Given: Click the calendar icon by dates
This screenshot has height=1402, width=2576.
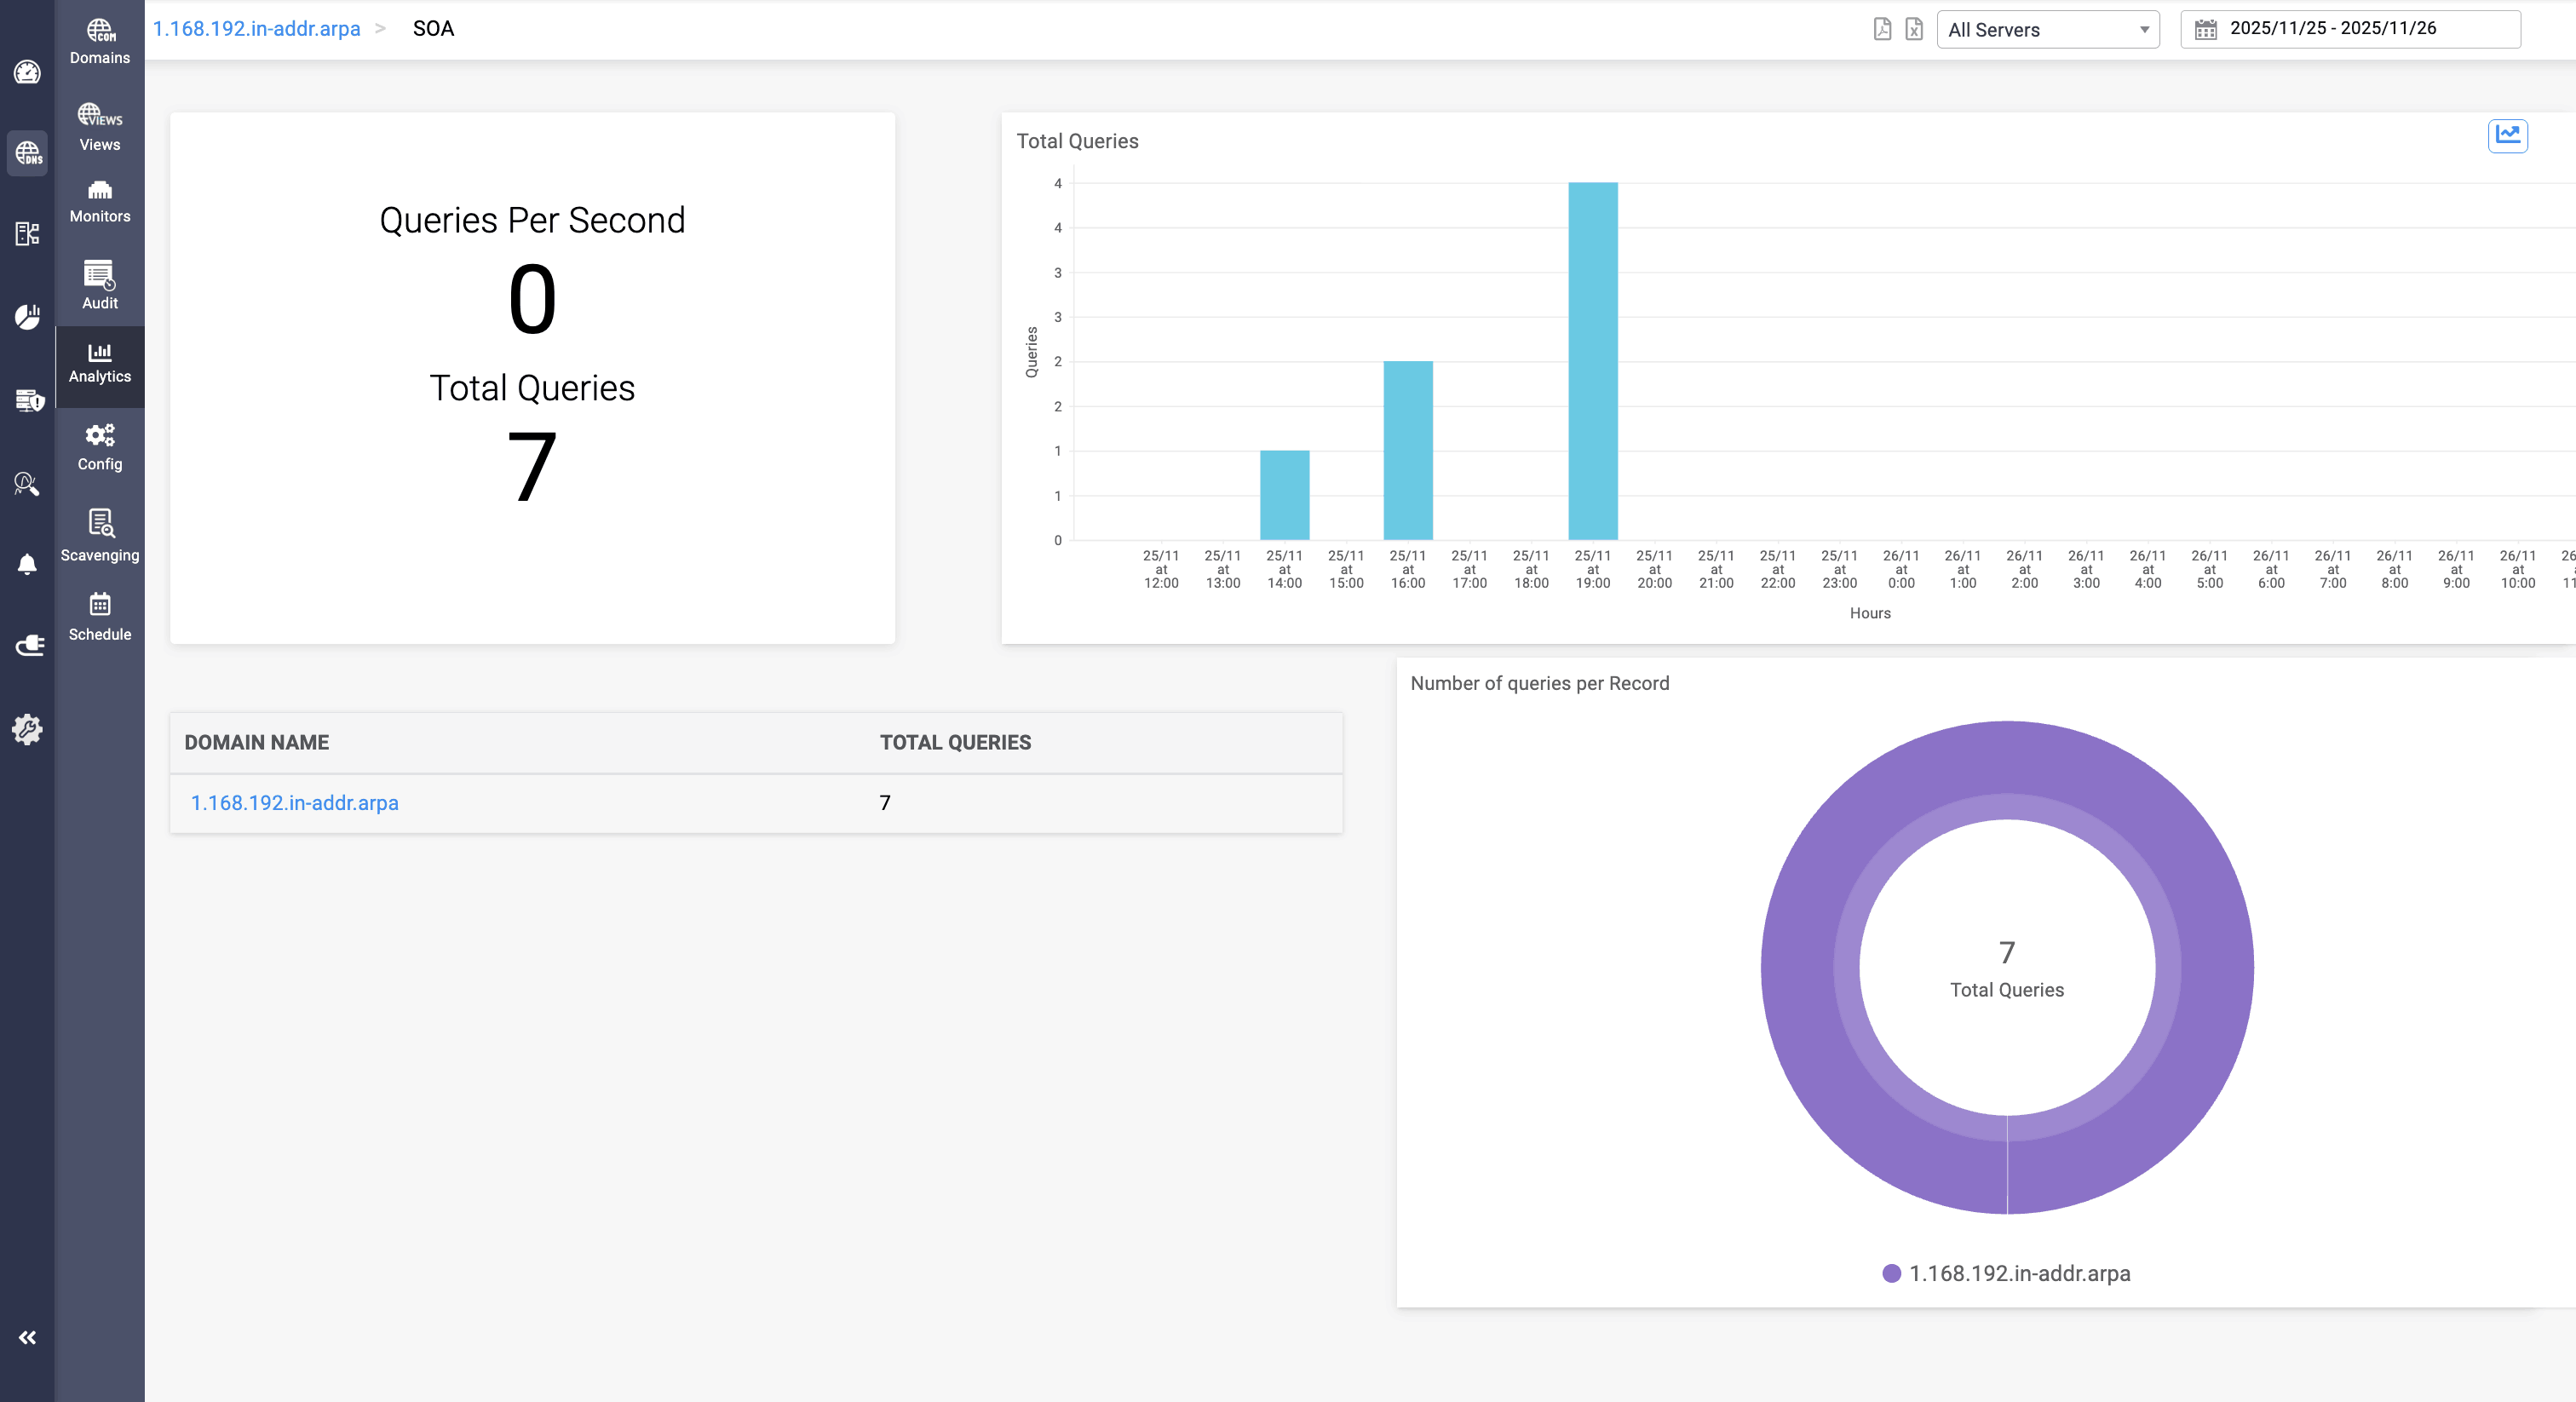Looking at the screenshot, I should 2205,29.
